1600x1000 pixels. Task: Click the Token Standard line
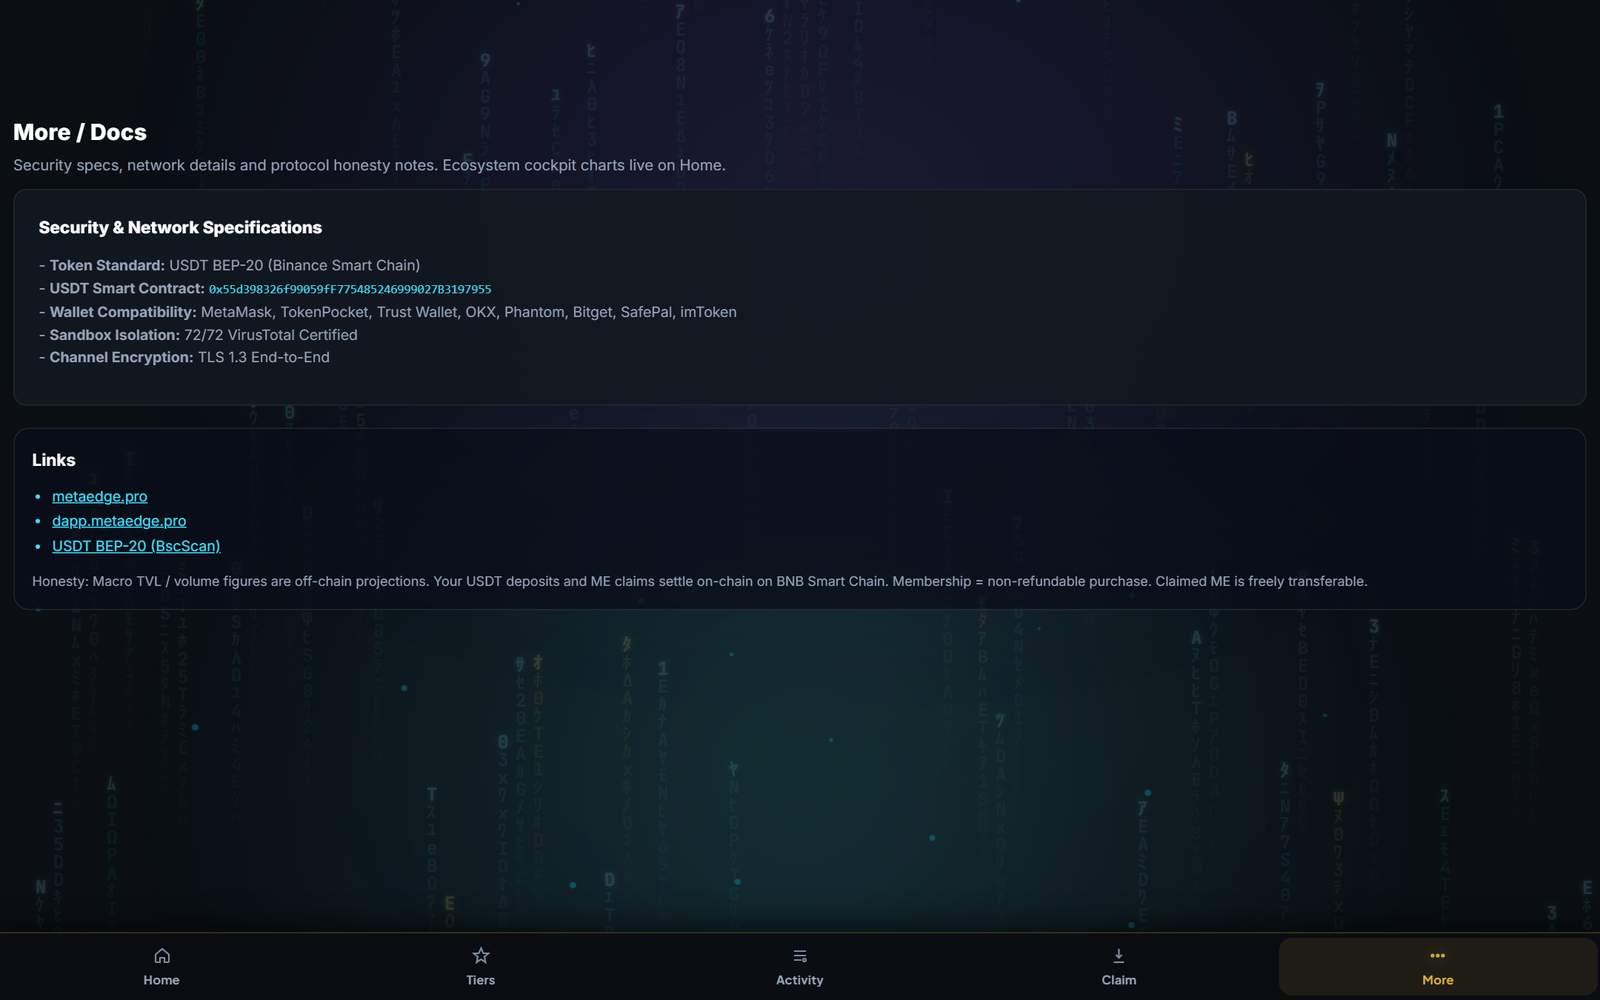(230, 265)
